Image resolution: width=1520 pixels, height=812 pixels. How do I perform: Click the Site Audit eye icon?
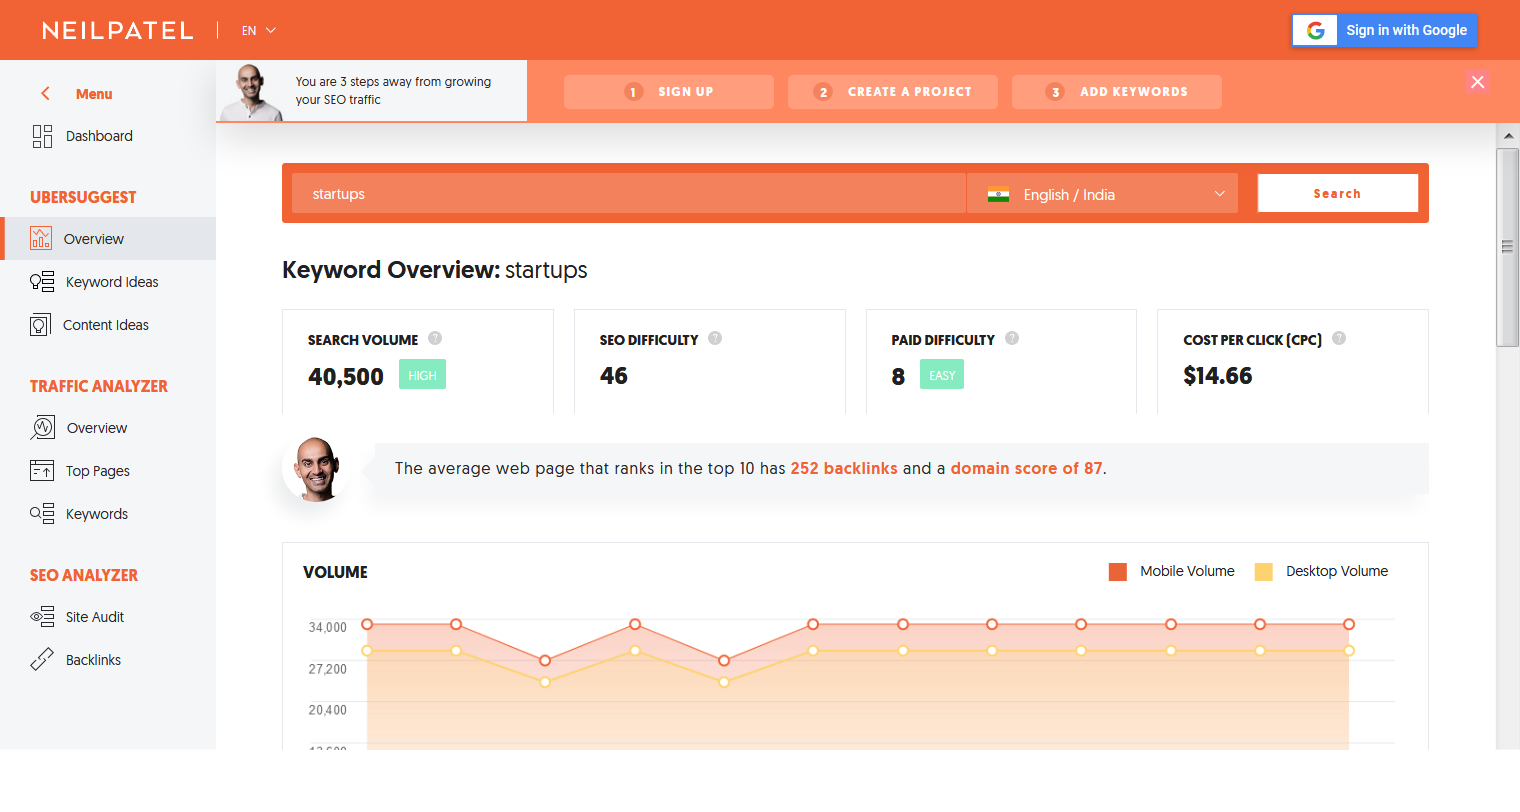pyautogui.click(x=42, y=617)
